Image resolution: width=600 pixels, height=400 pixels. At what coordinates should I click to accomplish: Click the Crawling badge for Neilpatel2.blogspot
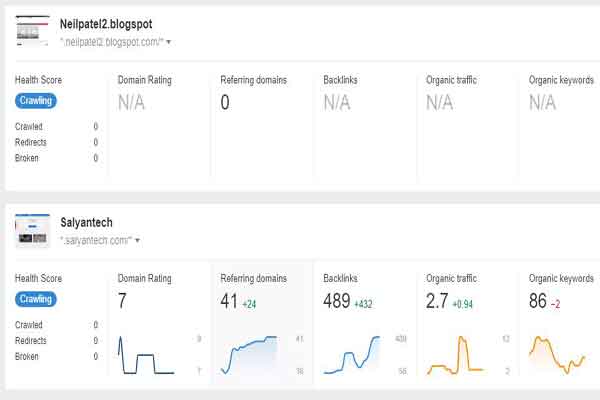(36, 101)
